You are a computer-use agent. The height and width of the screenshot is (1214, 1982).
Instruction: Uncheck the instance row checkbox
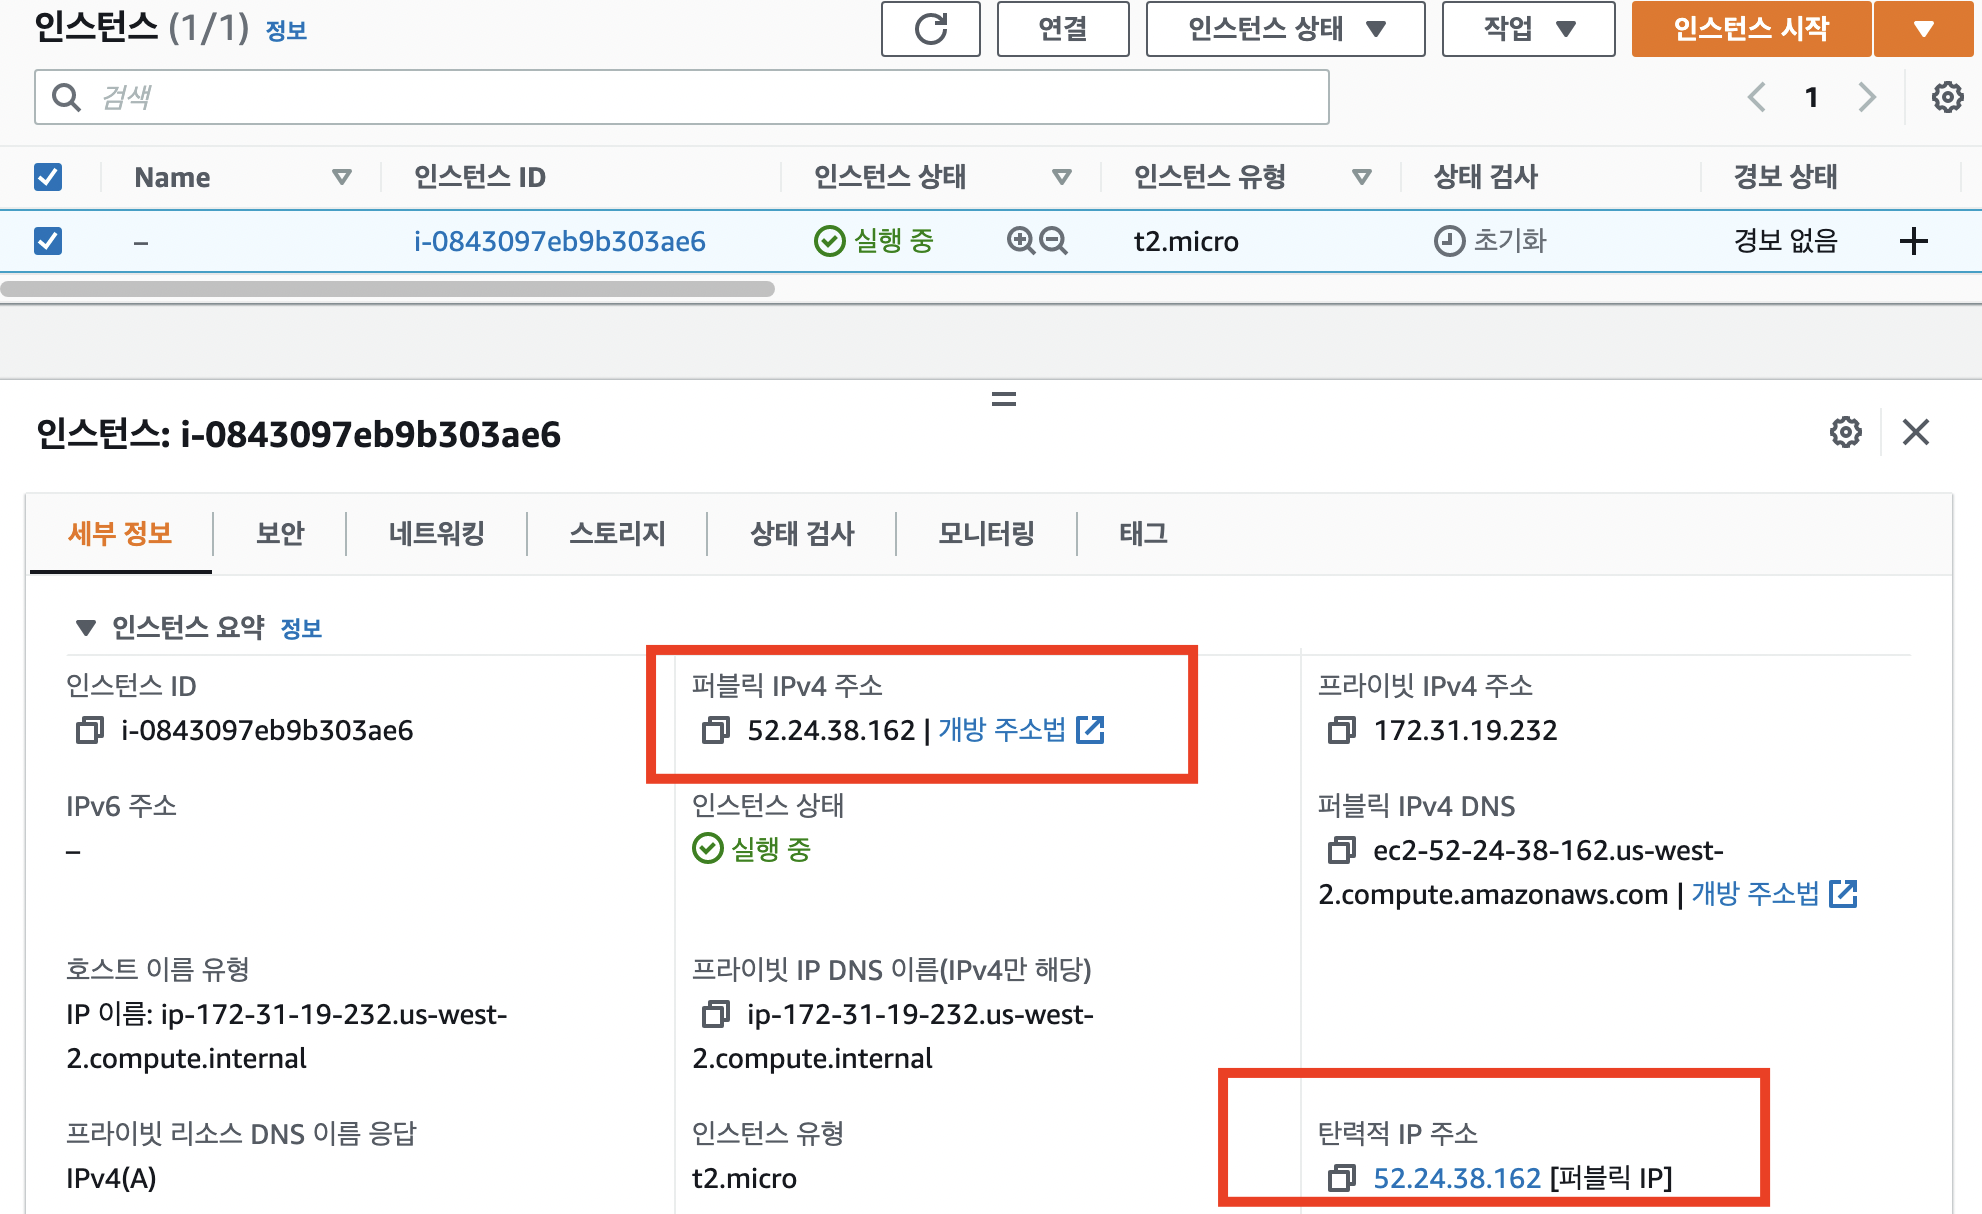pyautogui.click(x=48, y=241)
